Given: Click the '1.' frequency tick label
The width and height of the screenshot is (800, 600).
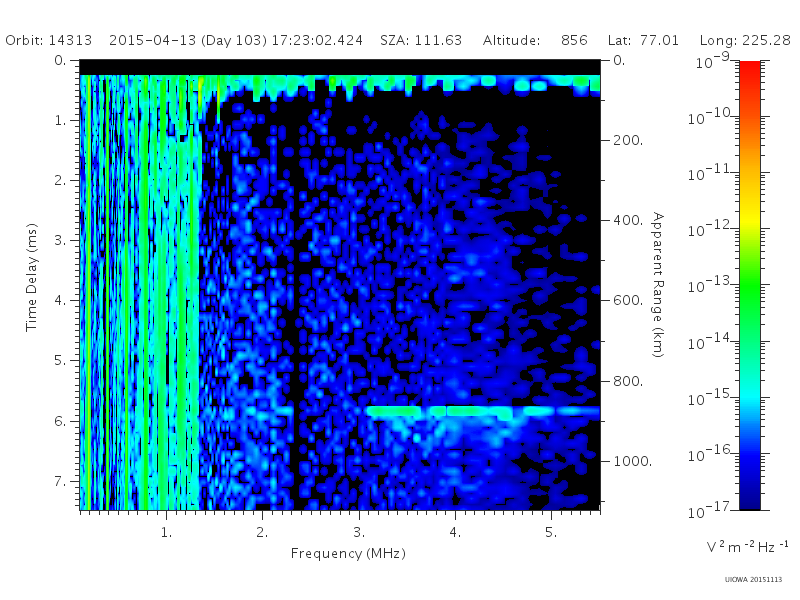Looking at the screenshot, I should 166,533.
